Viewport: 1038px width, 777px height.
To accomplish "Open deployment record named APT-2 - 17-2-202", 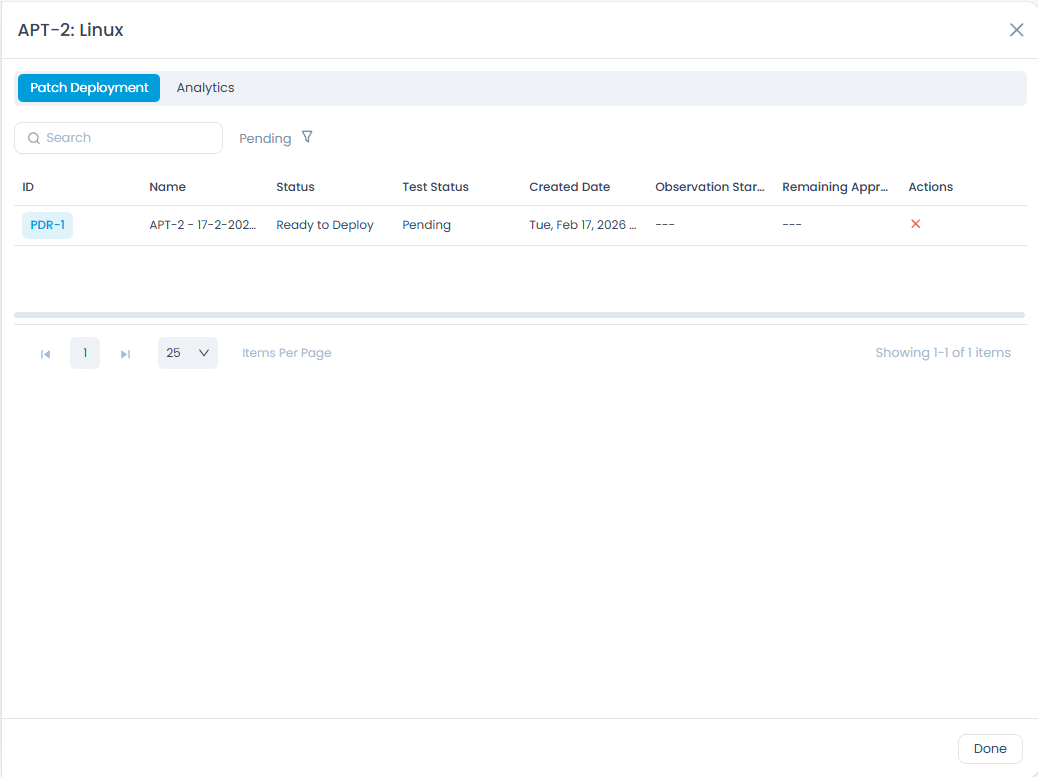I will click(x=202, y=225).
